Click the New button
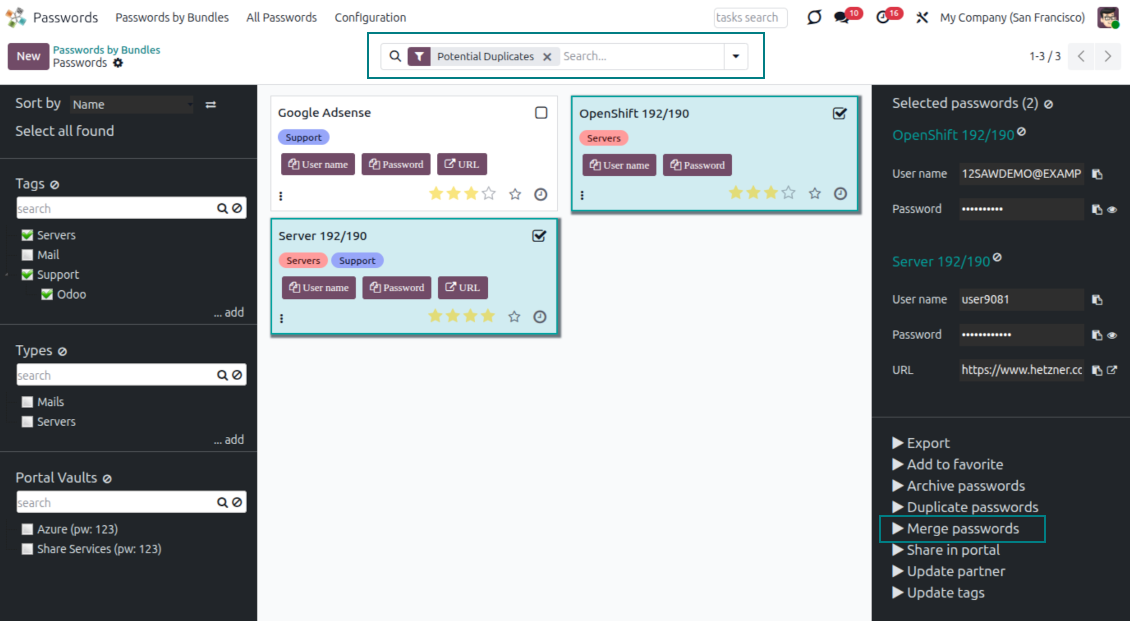The height and width of the screenshot is (621, 1130). coord(28,57)
